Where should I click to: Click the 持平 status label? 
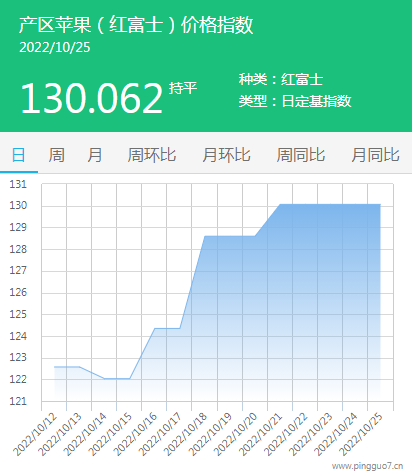pyautogui.click(x=183, y=88)
